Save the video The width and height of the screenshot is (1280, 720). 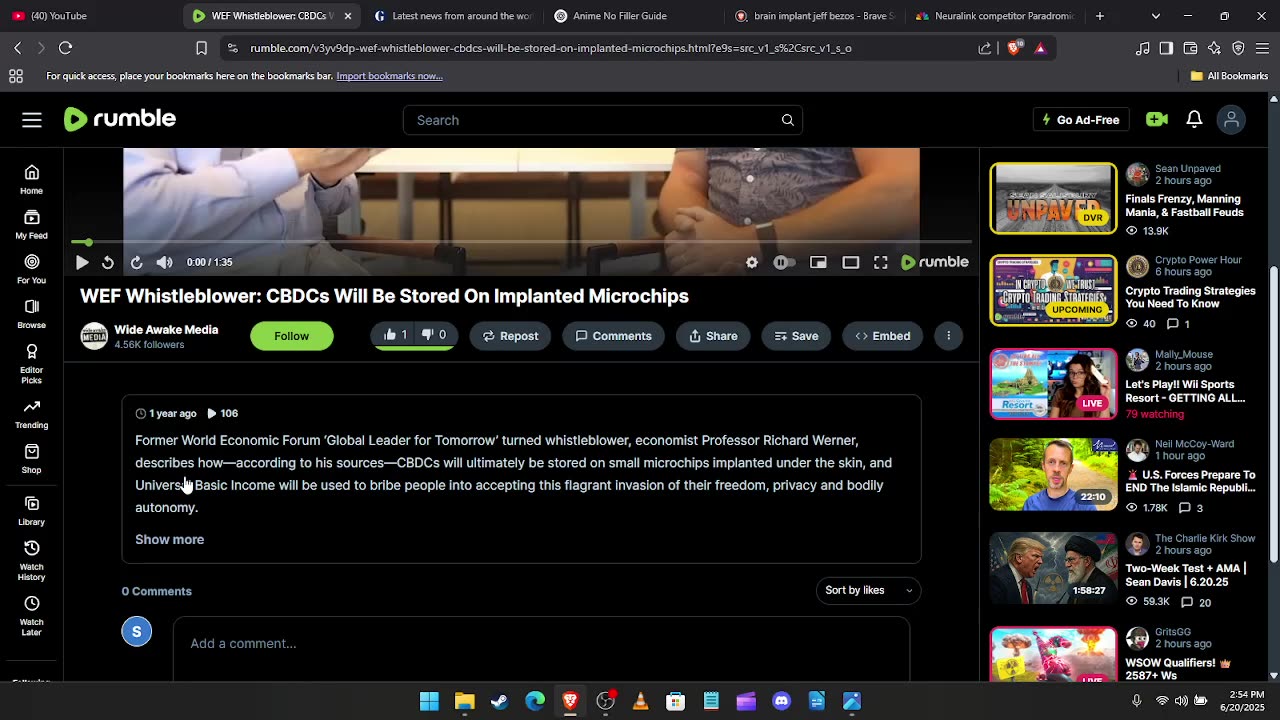pyautogui.click(x=796, y=336)
